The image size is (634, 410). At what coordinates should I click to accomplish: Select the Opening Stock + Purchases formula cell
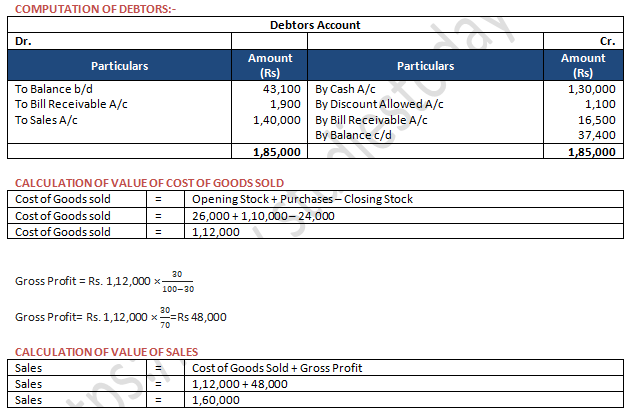302,199
